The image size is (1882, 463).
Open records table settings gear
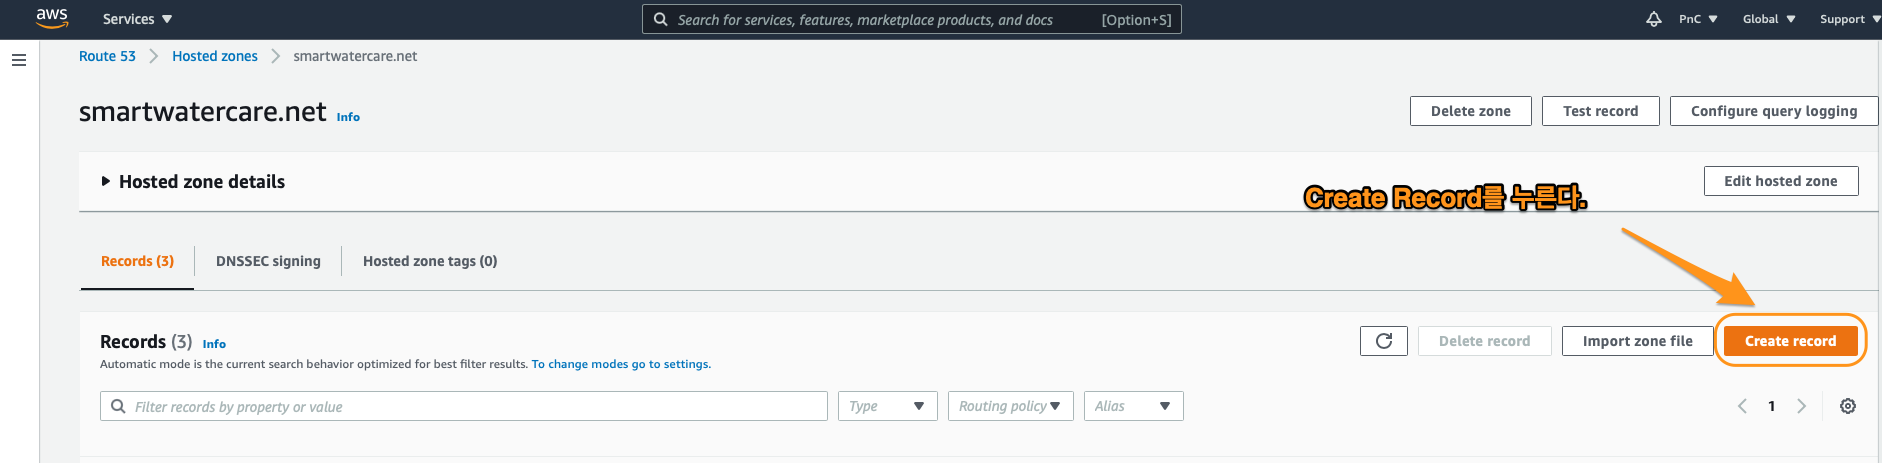tap(1848, 406)
